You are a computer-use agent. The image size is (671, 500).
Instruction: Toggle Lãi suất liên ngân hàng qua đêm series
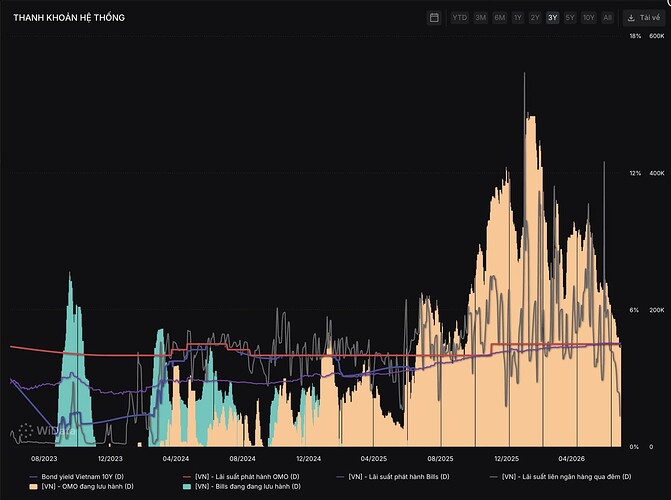click(x=561, y=476)
